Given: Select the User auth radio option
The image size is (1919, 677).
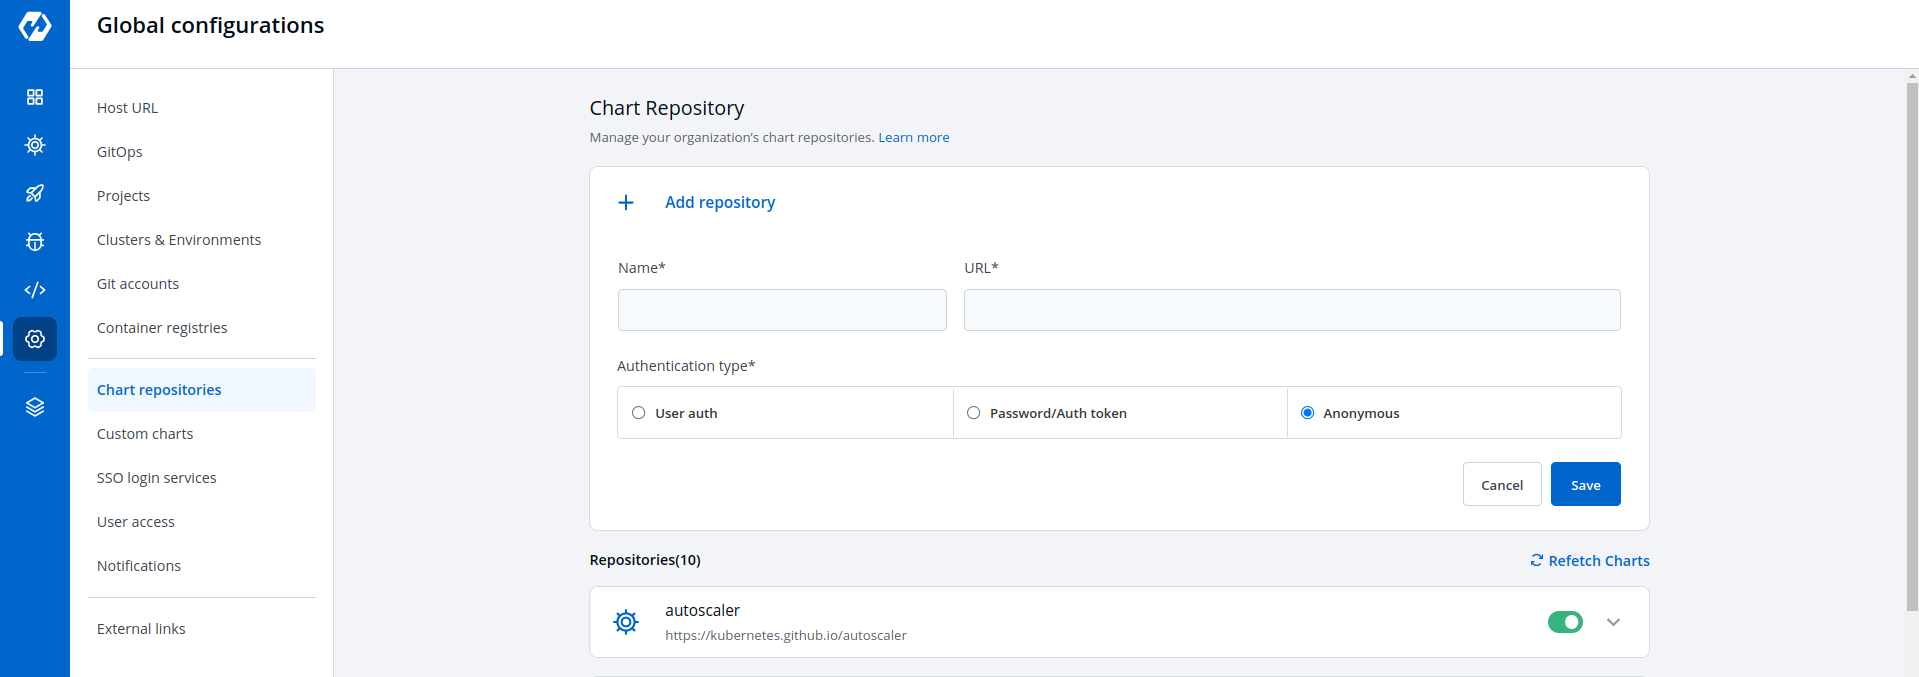Looking at the screenshot, I should tap(639, 413).
